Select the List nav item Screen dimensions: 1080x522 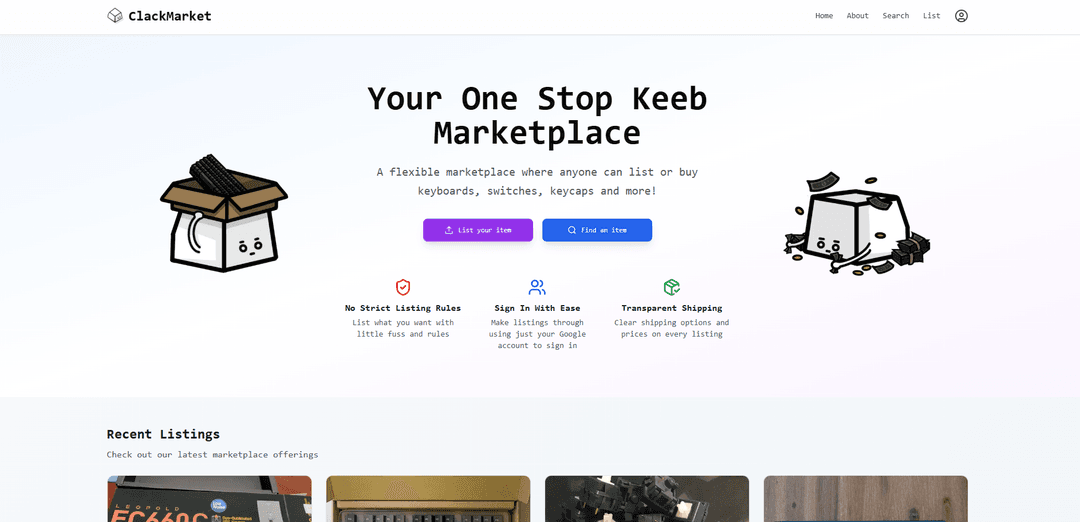click(931, 16)
